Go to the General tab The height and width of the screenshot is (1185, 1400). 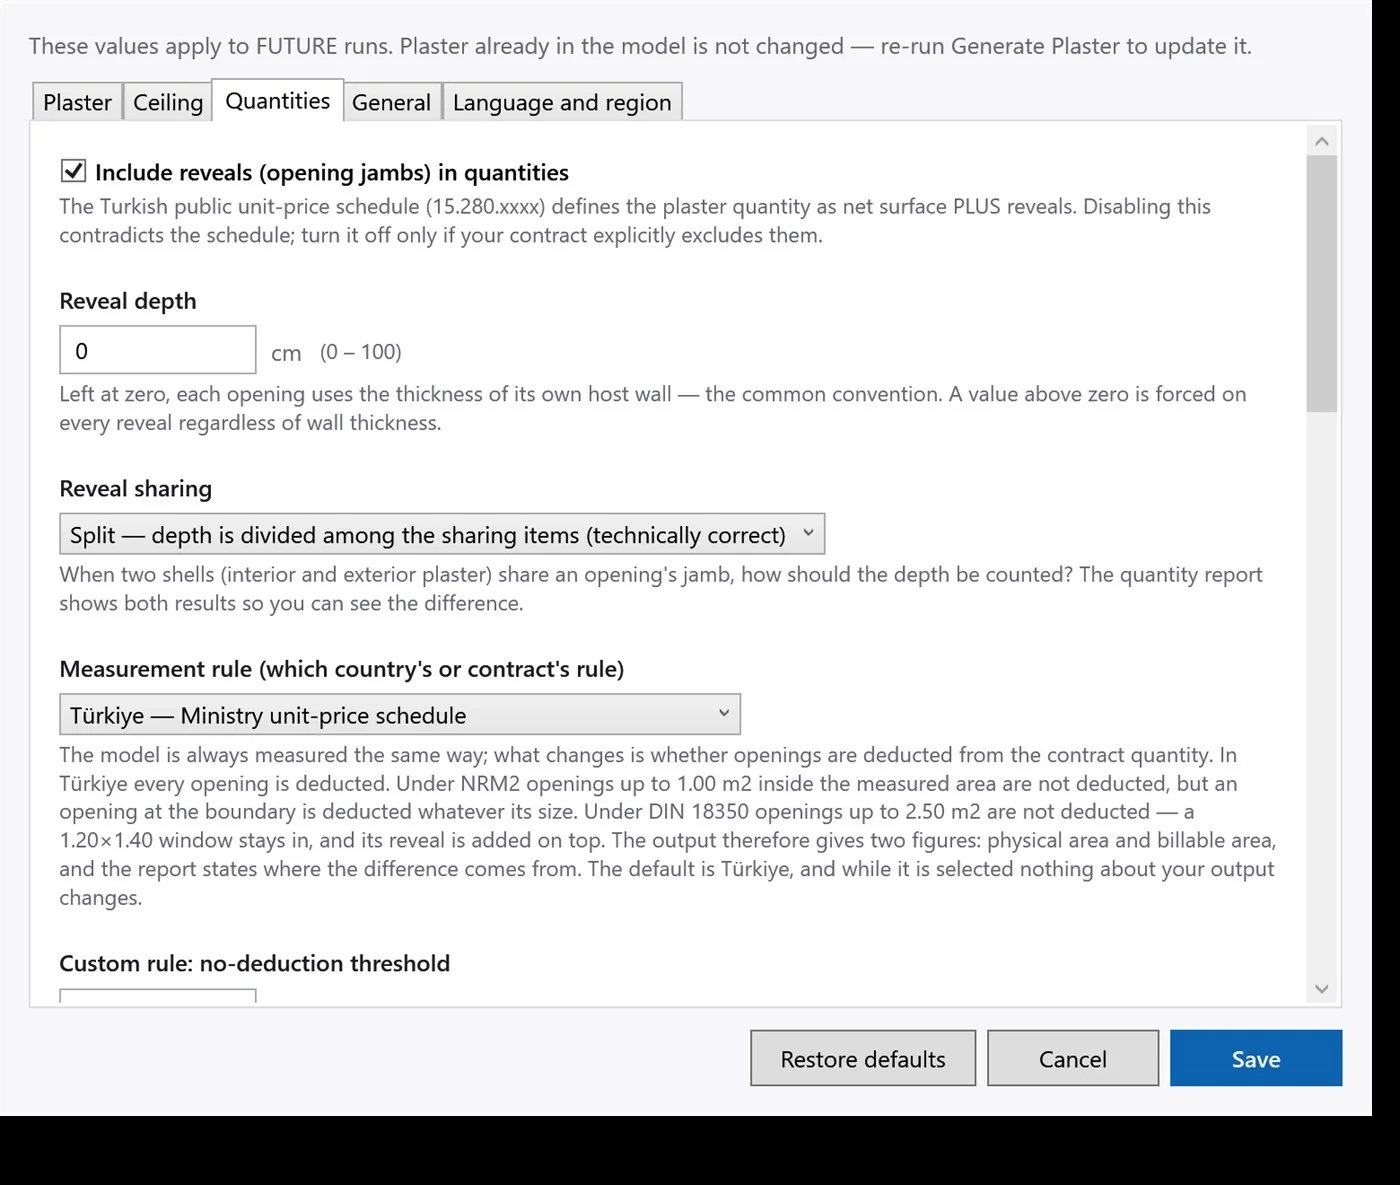391,102
